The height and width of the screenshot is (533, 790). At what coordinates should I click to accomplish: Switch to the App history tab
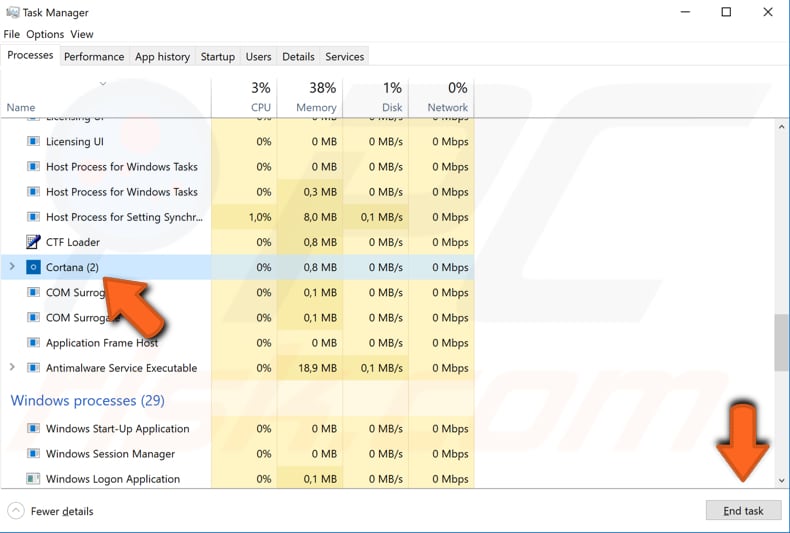tap(162, 56)
